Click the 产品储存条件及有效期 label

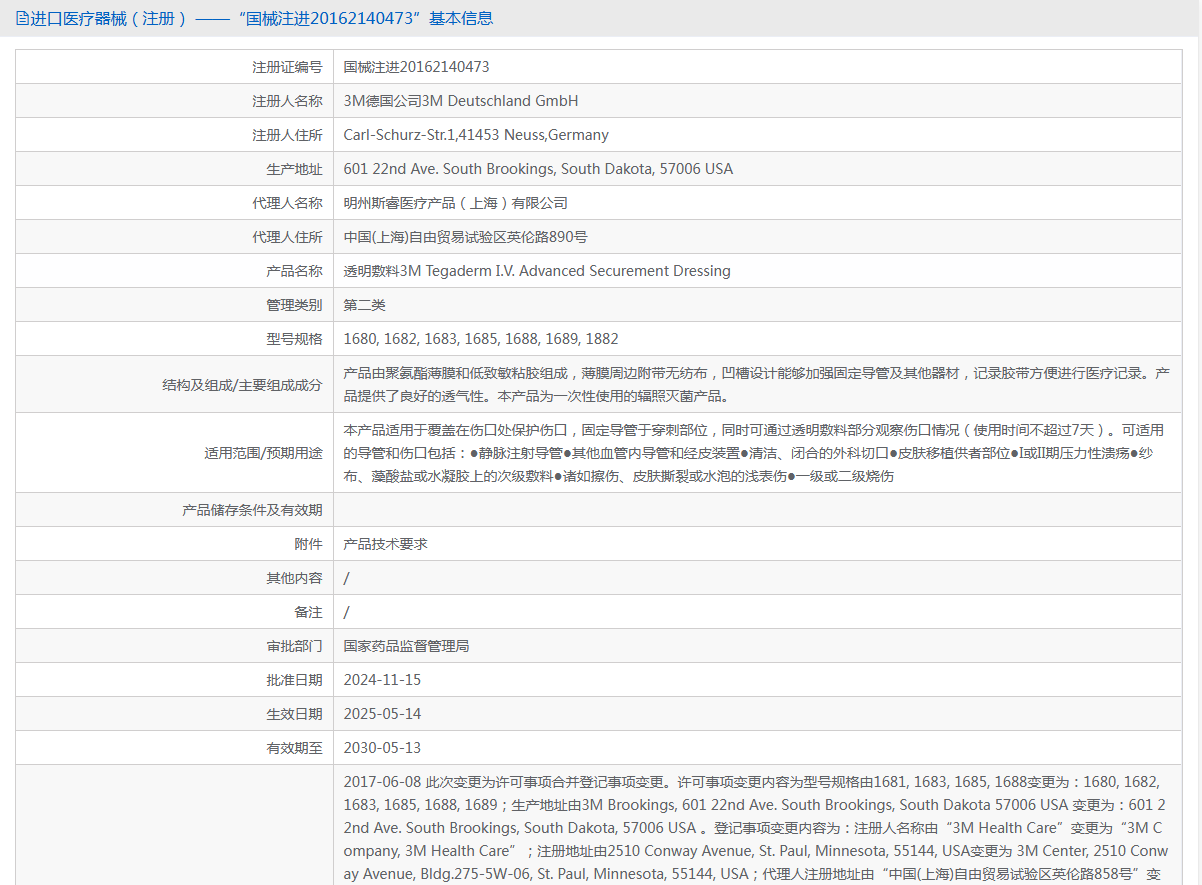[x=252, y=510]
